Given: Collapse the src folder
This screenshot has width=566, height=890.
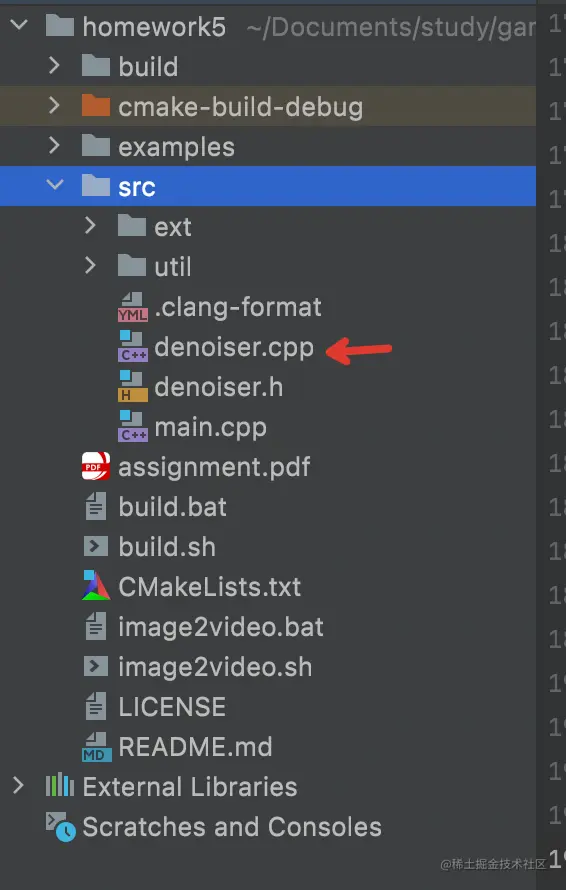Looking at the screenshot, I should 55,186.
